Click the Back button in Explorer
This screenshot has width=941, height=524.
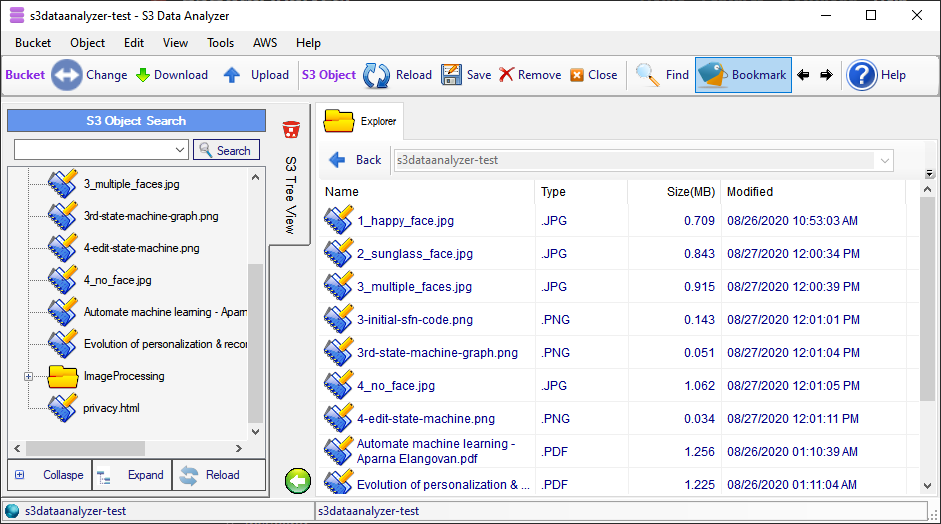(355, 160)
